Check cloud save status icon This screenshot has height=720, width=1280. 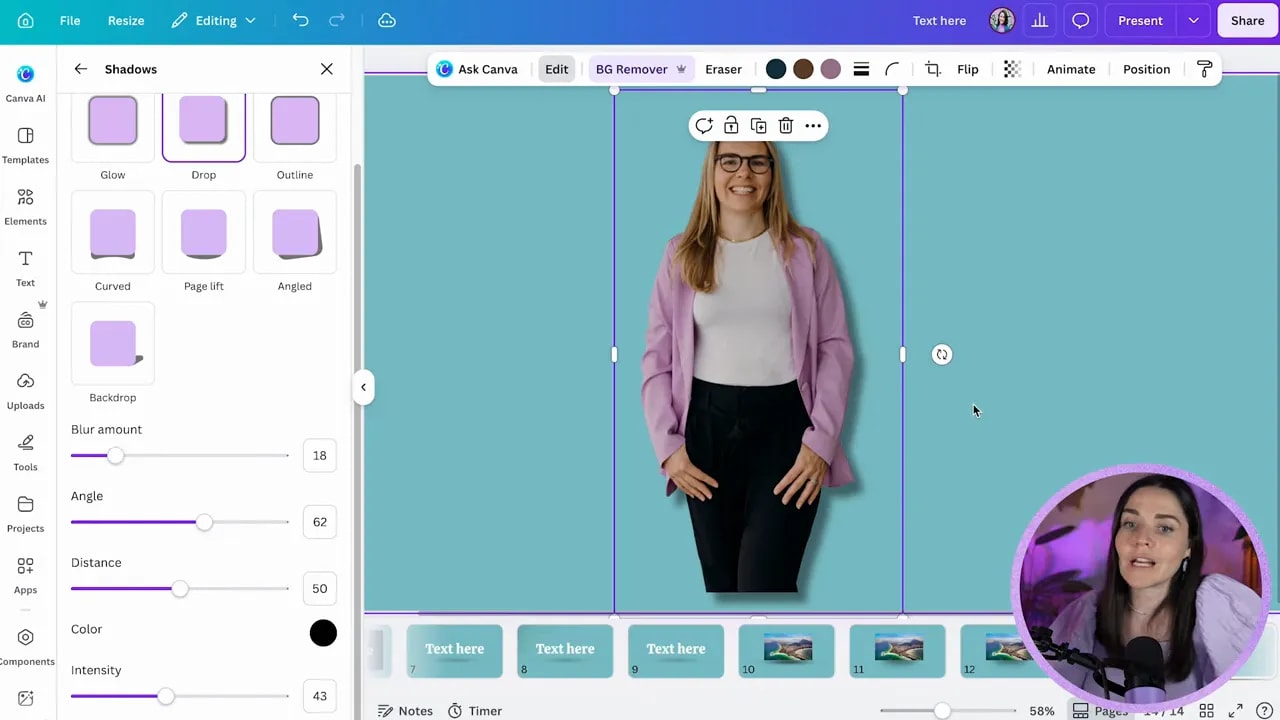387,20
